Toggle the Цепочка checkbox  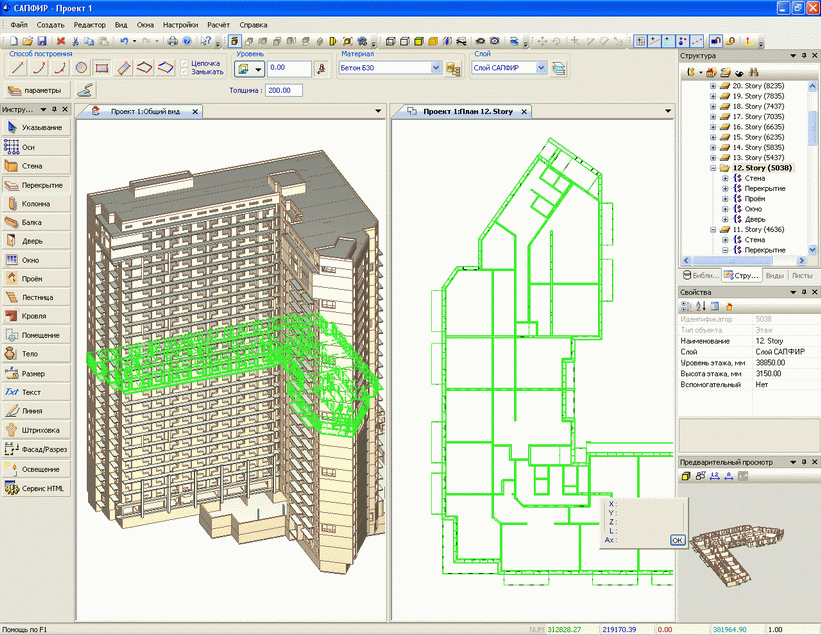point(186,63)
